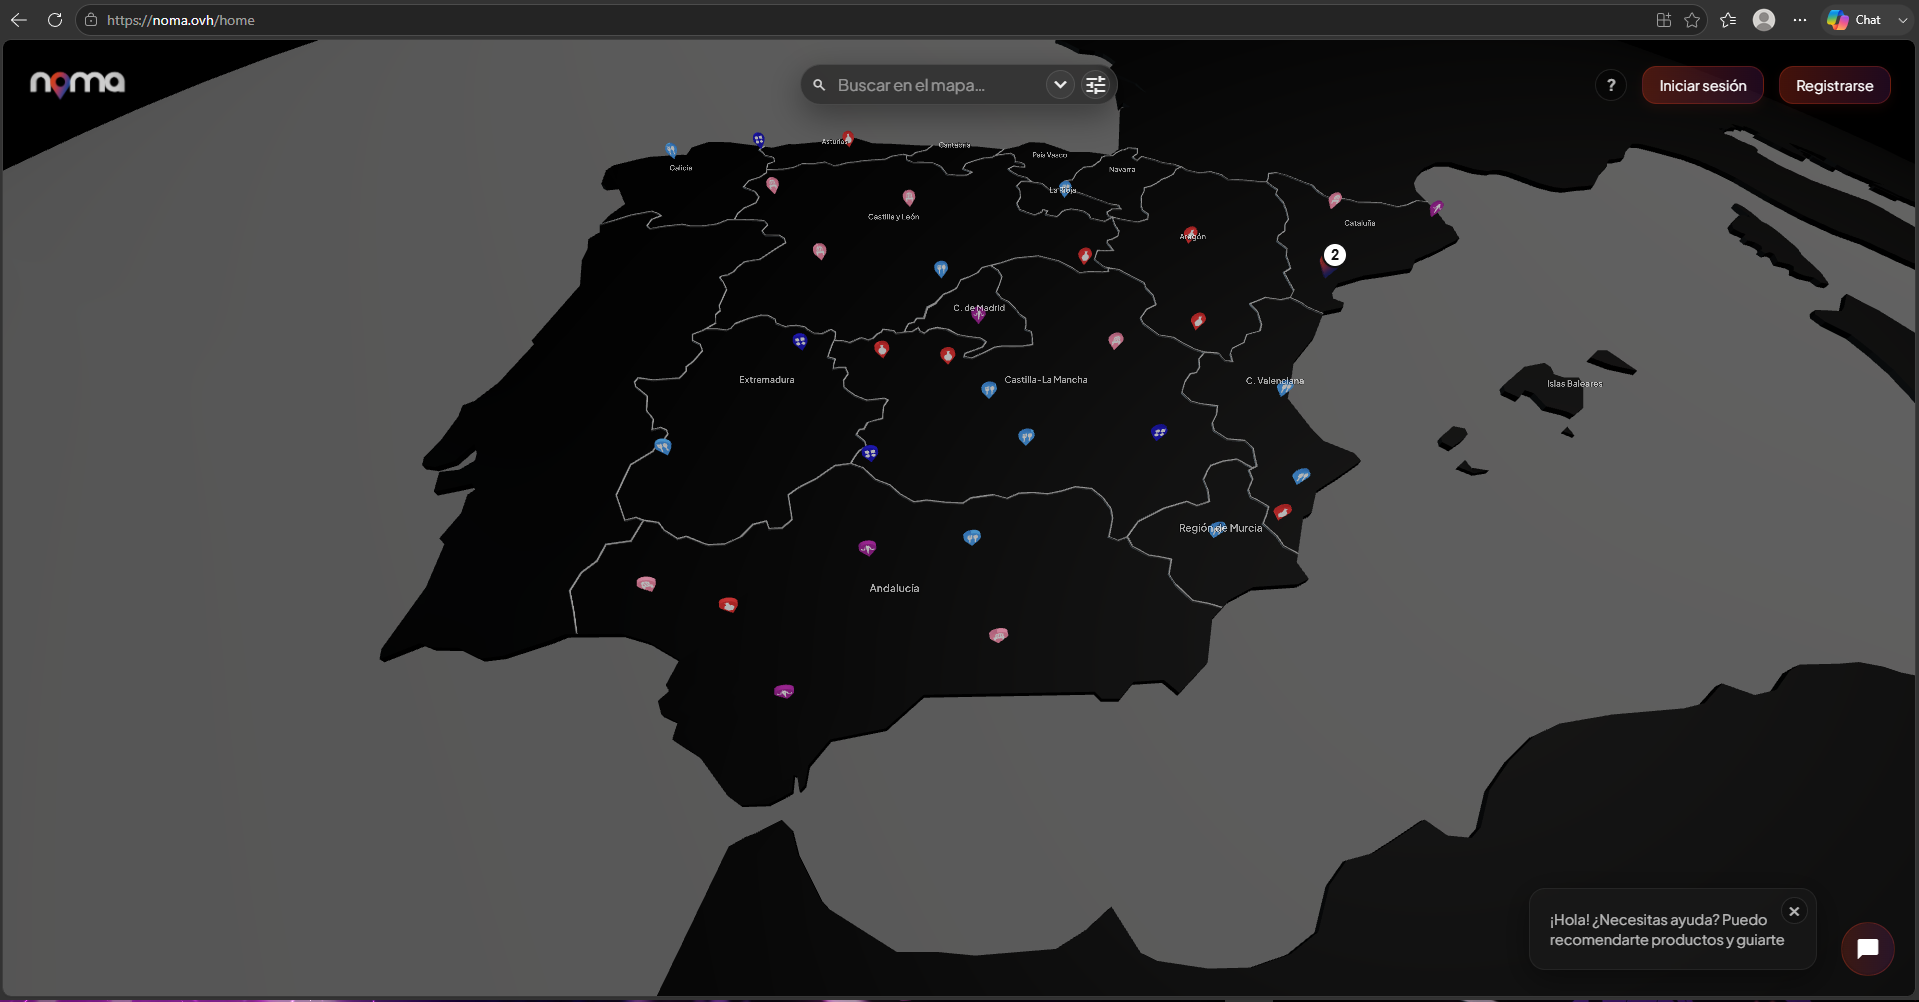Click the noma logo
Viewport: 1919px width, 1002px height.
[77, 83]
